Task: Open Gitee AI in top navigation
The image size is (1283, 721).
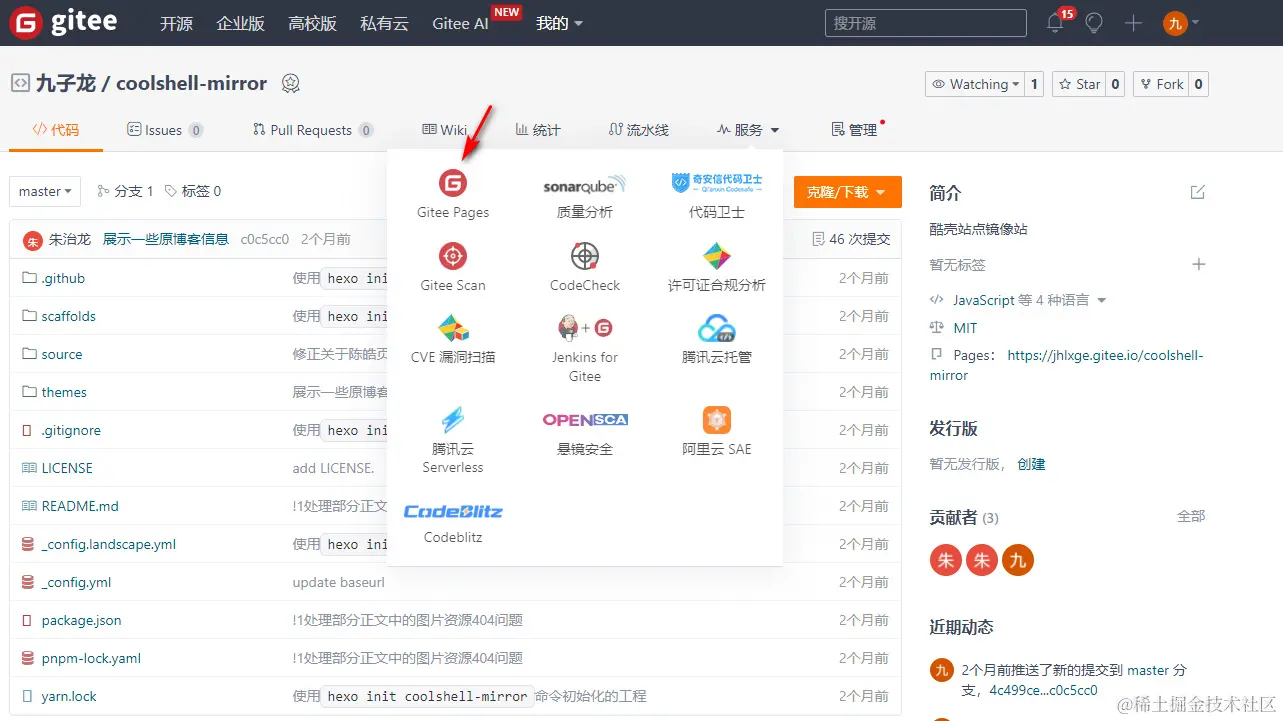Action: click(460, 23)
